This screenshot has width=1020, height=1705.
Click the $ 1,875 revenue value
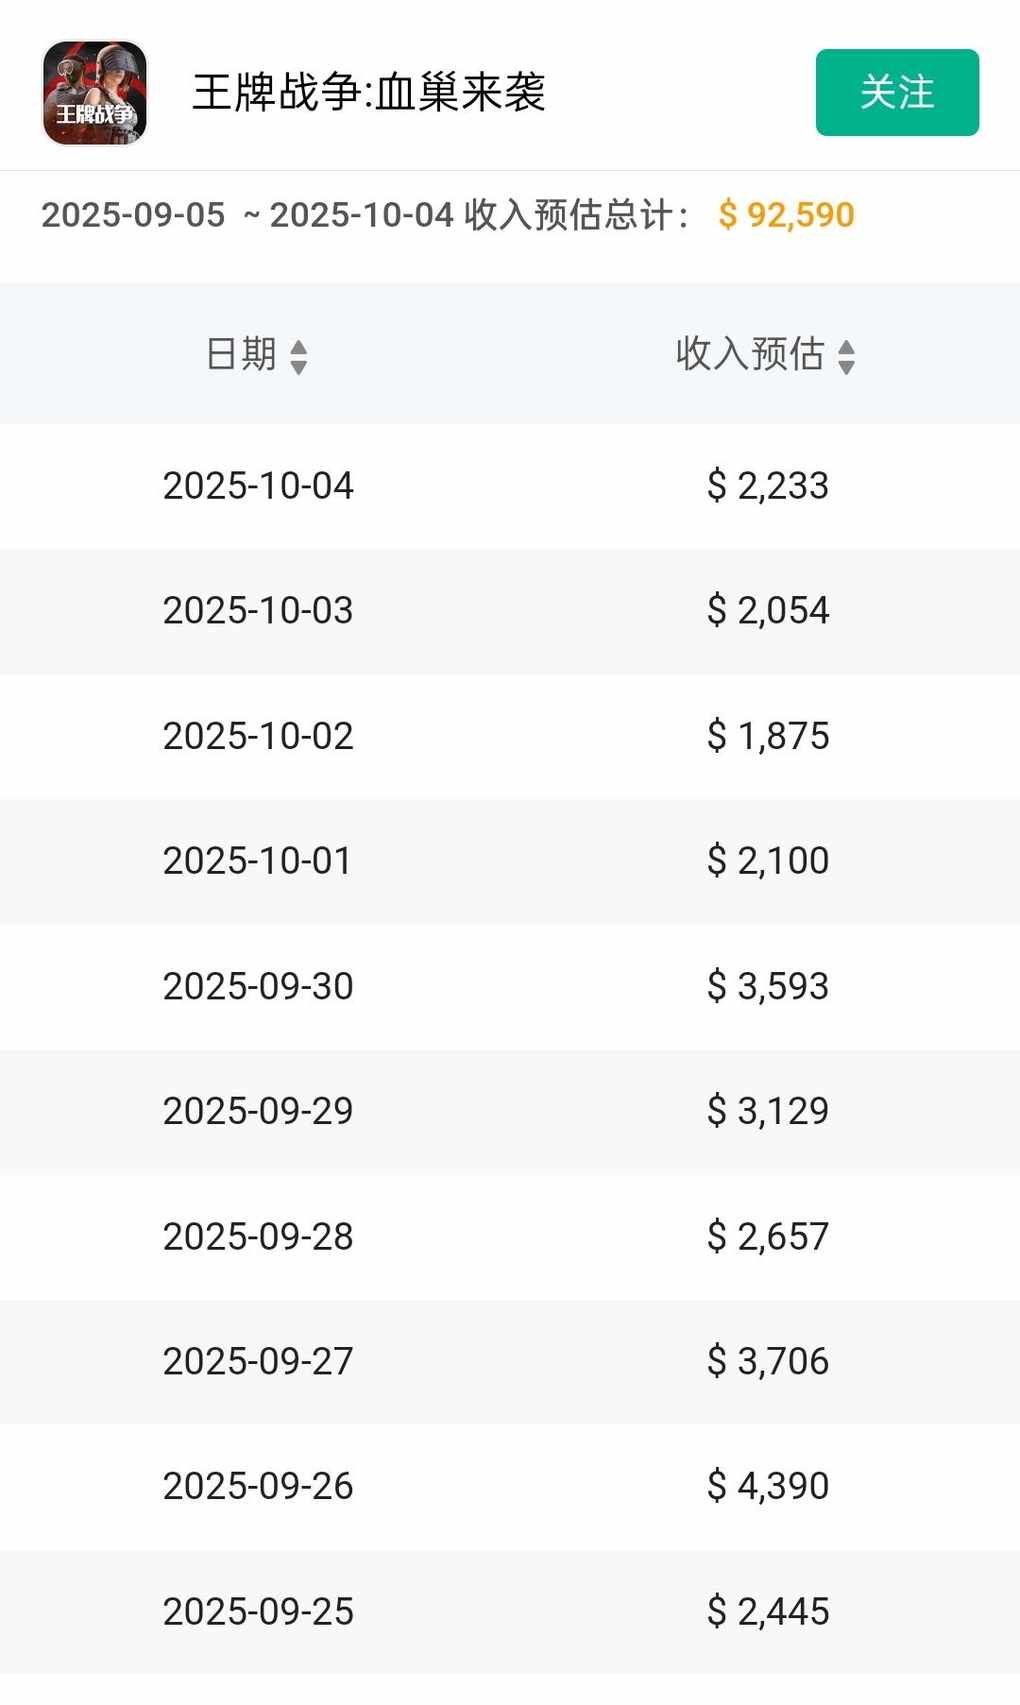(768, 736)
